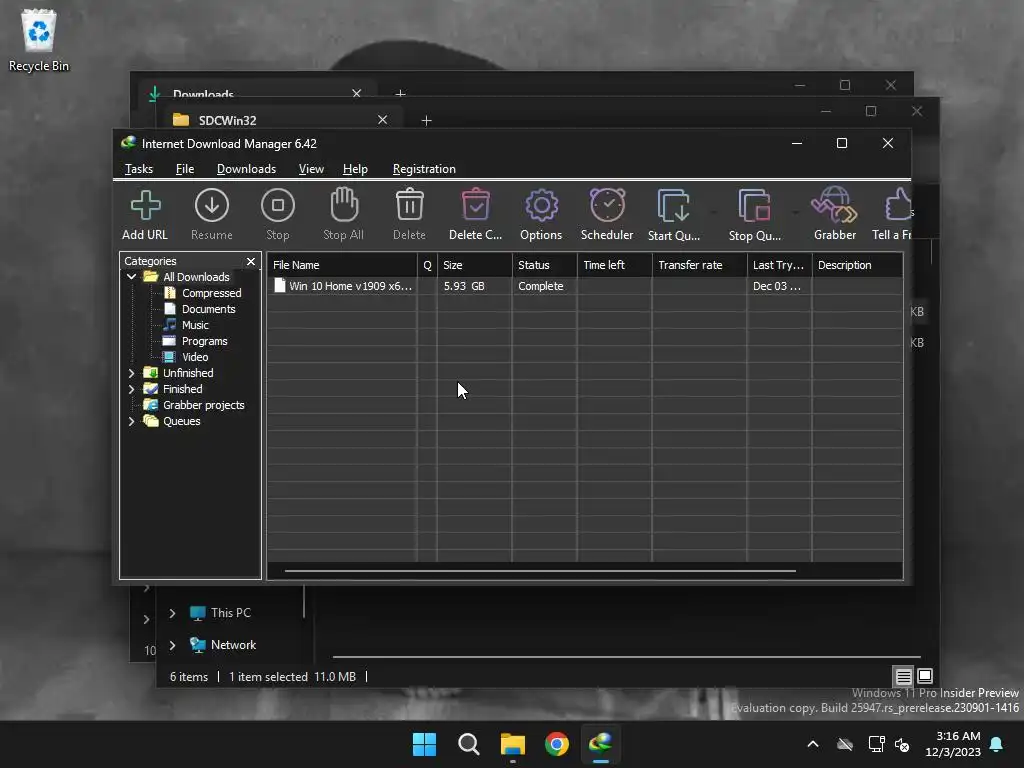1024x768 pixels.
Task: Expand the Unfinished category
Action: pos(131,373)
